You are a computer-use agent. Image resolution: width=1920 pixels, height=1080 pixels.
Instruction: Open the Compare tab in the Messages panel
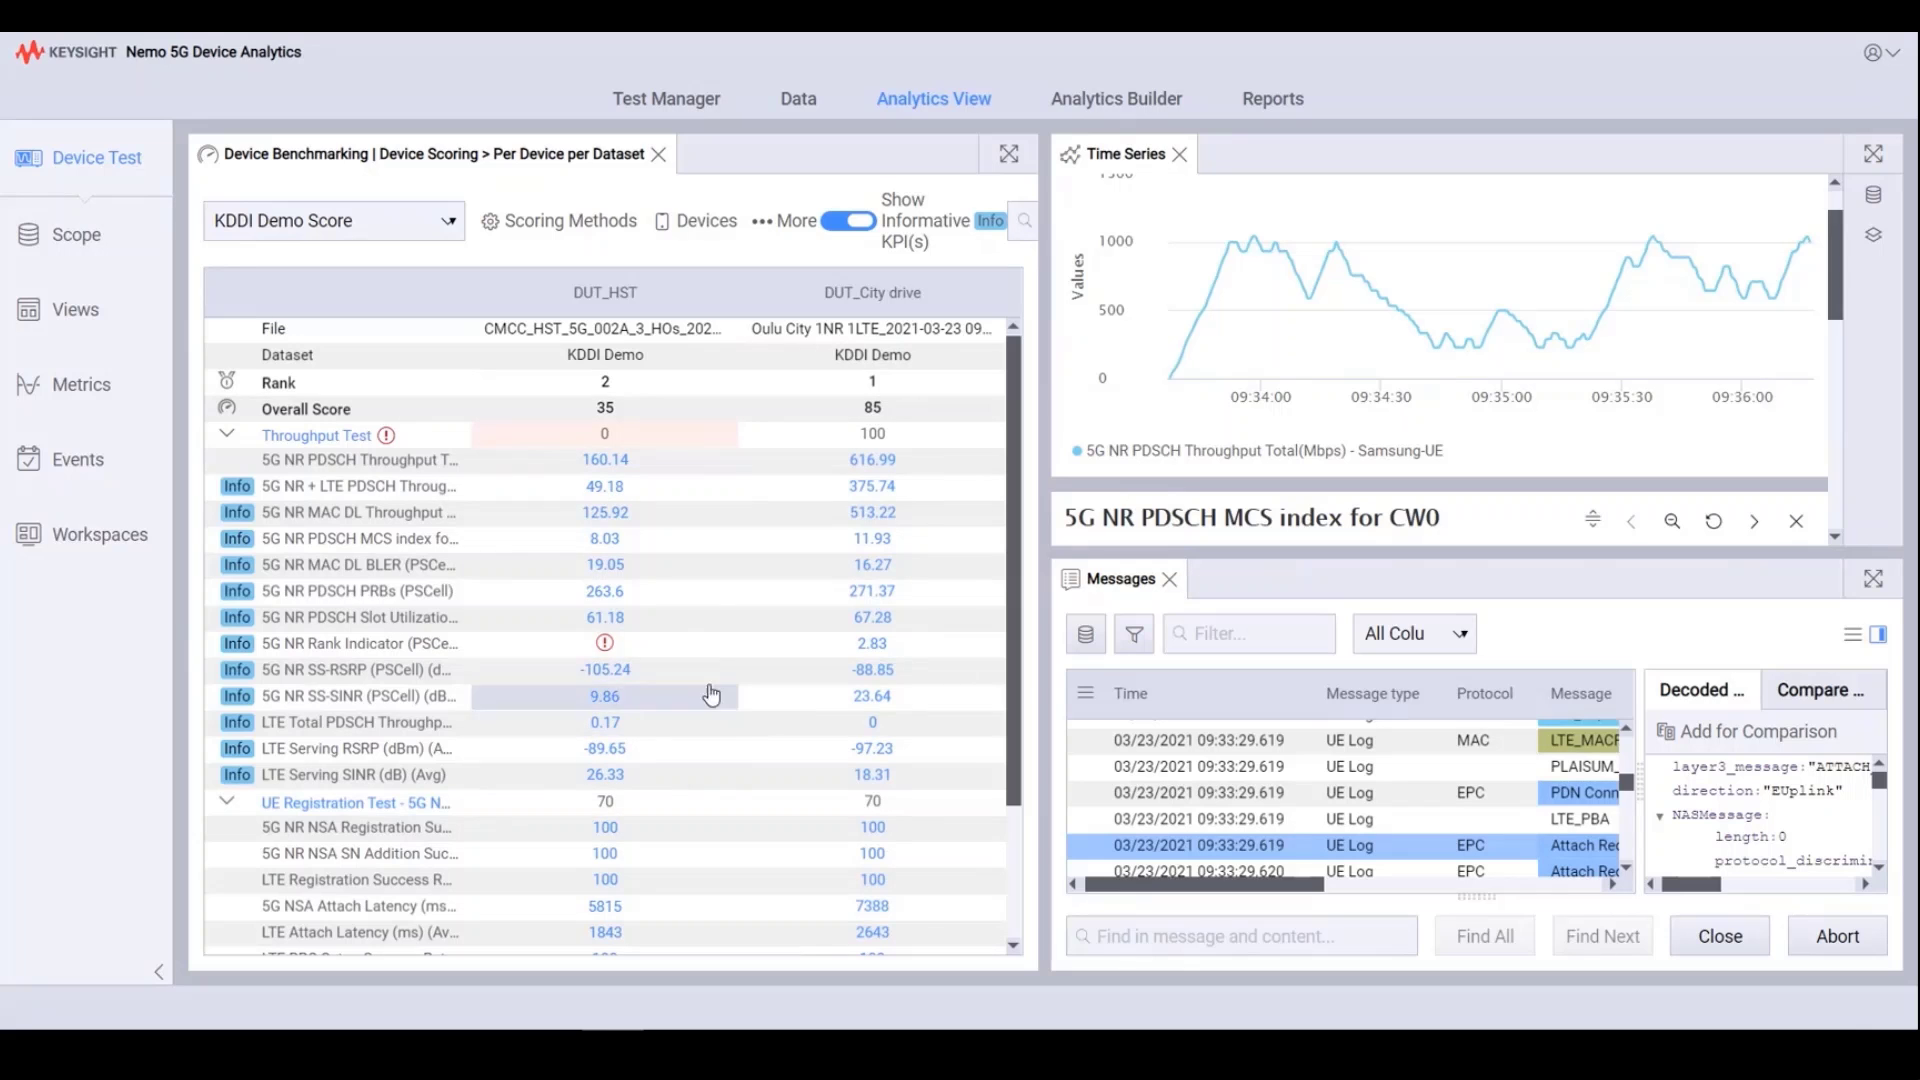click(x=1819, y=689)
